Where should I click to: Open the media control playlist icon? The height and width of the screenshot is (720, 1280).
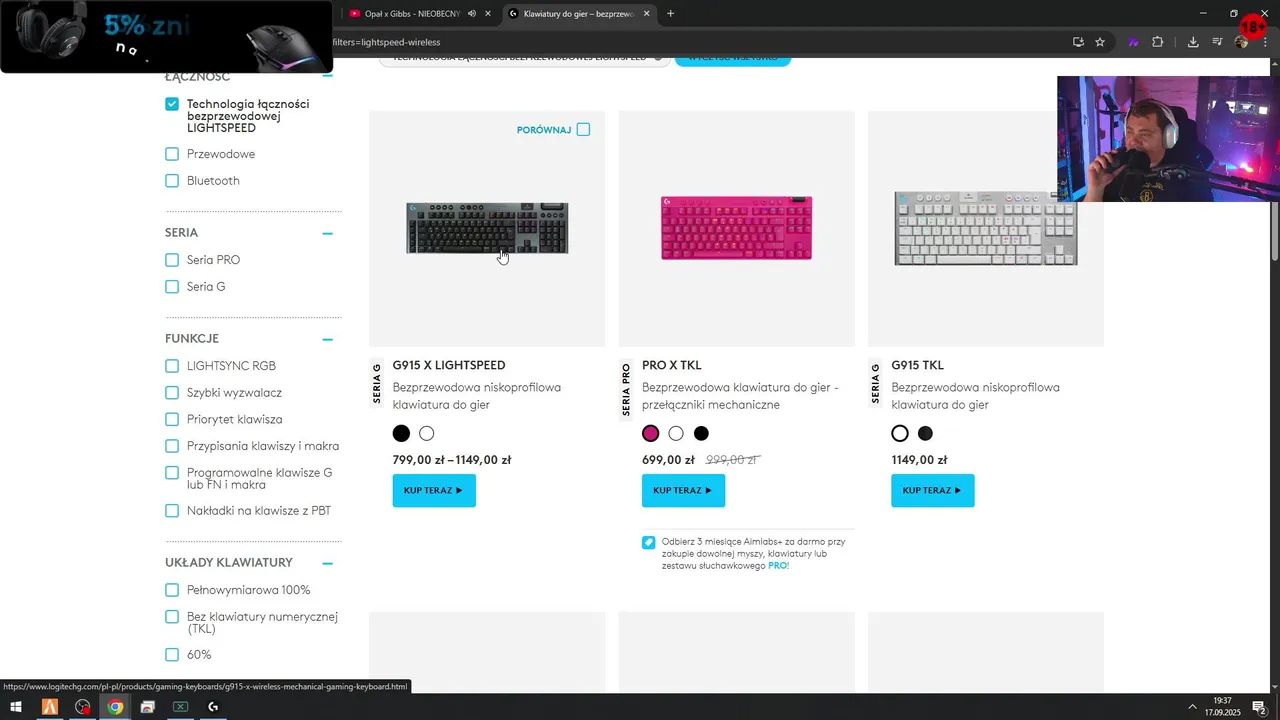1217,42
